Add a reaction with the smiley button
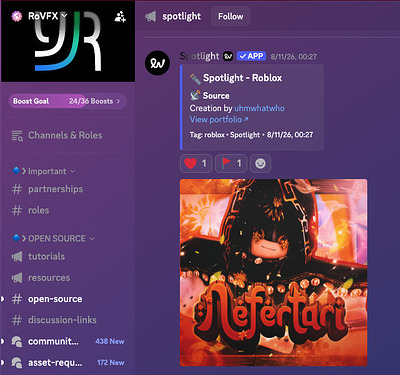The image size is (400, 375). (x=260, y=163)
